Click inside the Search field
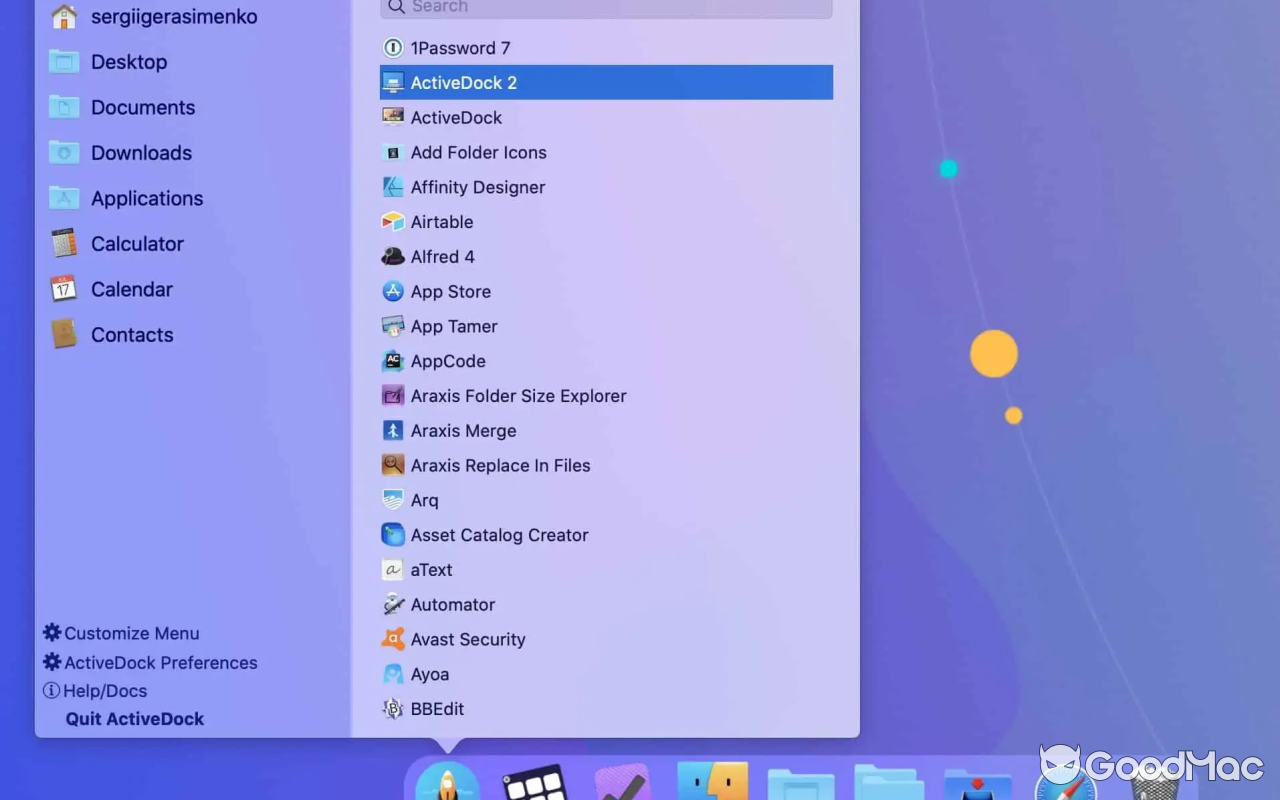The height and width of the screenshot is (800, 1280). [x=605, y=8]
